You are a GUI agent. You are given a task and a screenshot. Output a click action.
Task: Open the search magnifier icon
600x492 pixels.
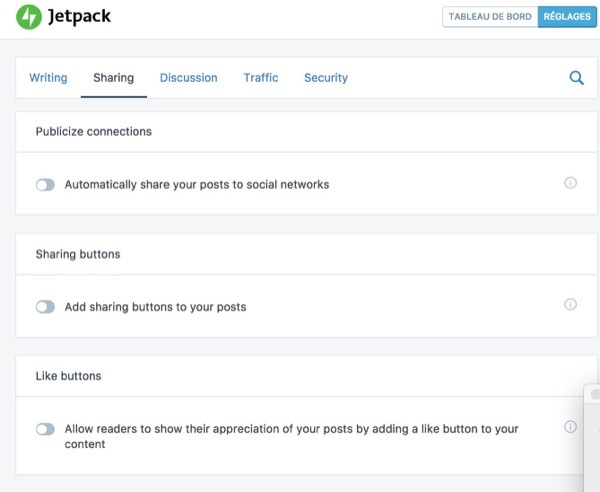[576, 78]
